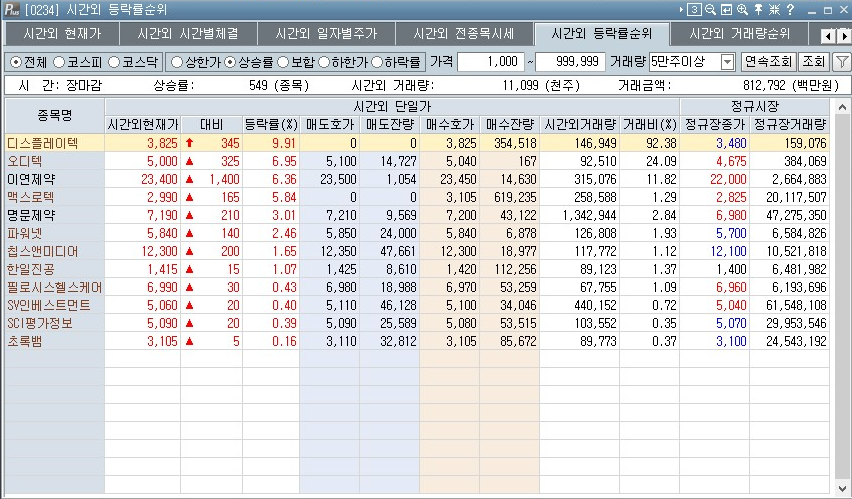This screenshot has width=852, height=499.
Task: Select the 코스닥 radio button
Action: pos(114,62)
